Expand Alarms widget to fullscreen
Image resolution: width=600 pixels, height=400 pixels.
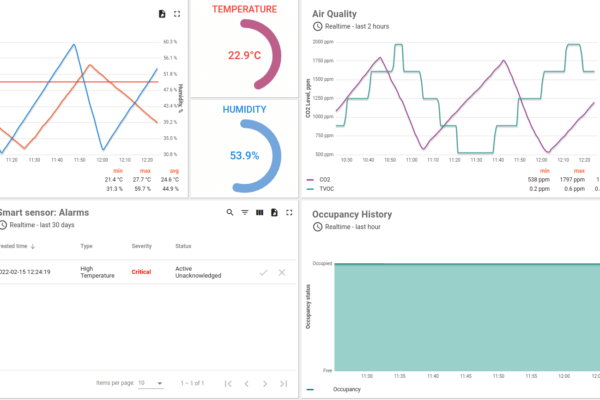tap(290, 213)
